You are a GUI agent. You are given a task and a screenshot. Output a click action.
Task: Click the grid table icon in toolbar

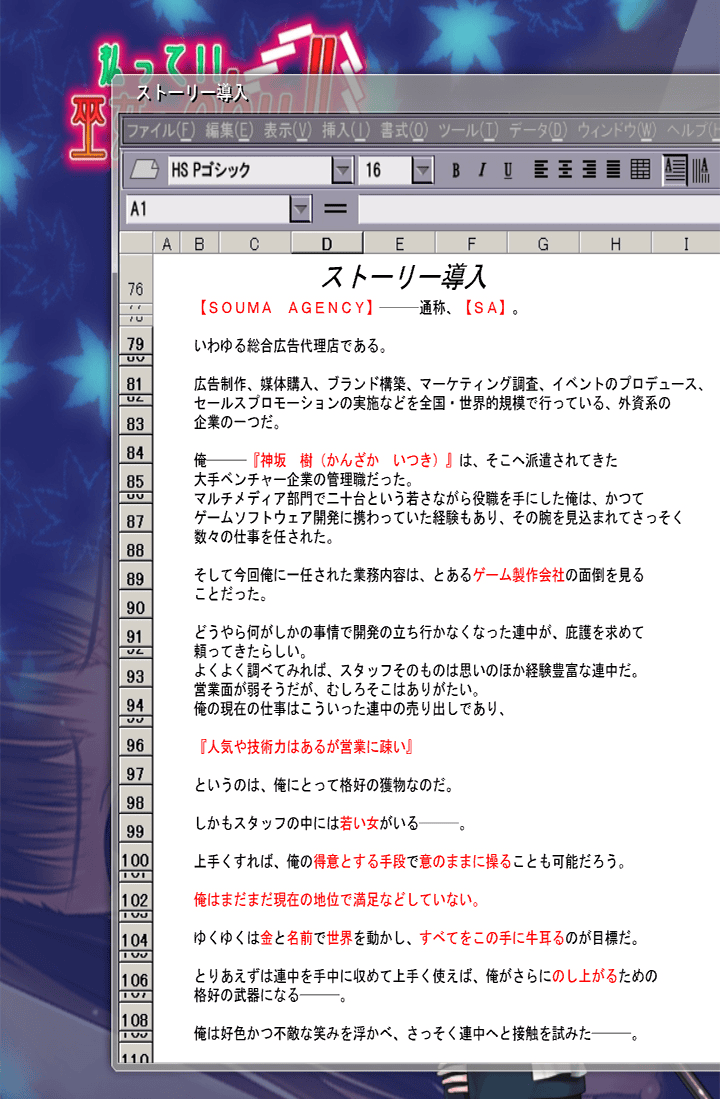pyautogui.click(x=640, y=170)
